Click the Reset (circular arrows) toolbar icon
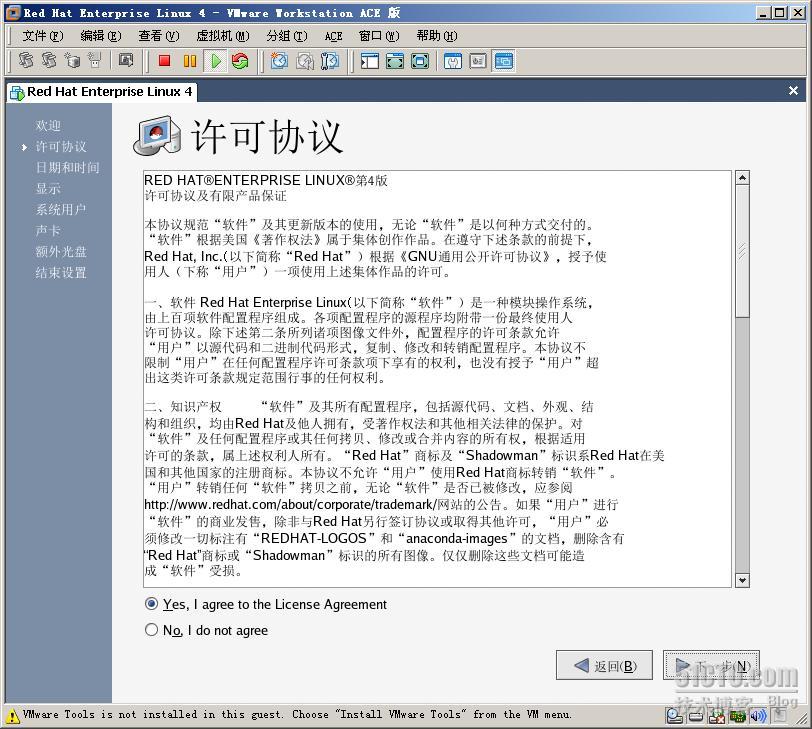812x729 pixels. coord(240,61)
